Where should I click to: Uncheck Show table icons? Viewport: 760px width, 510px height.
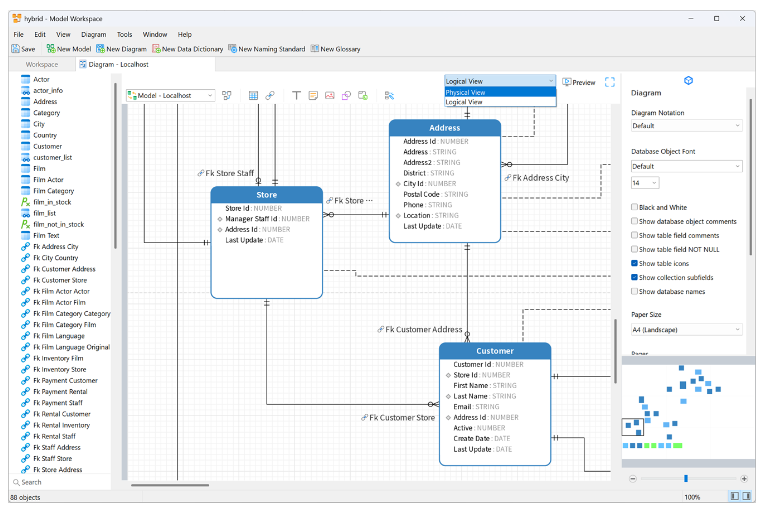pos(634,263)
